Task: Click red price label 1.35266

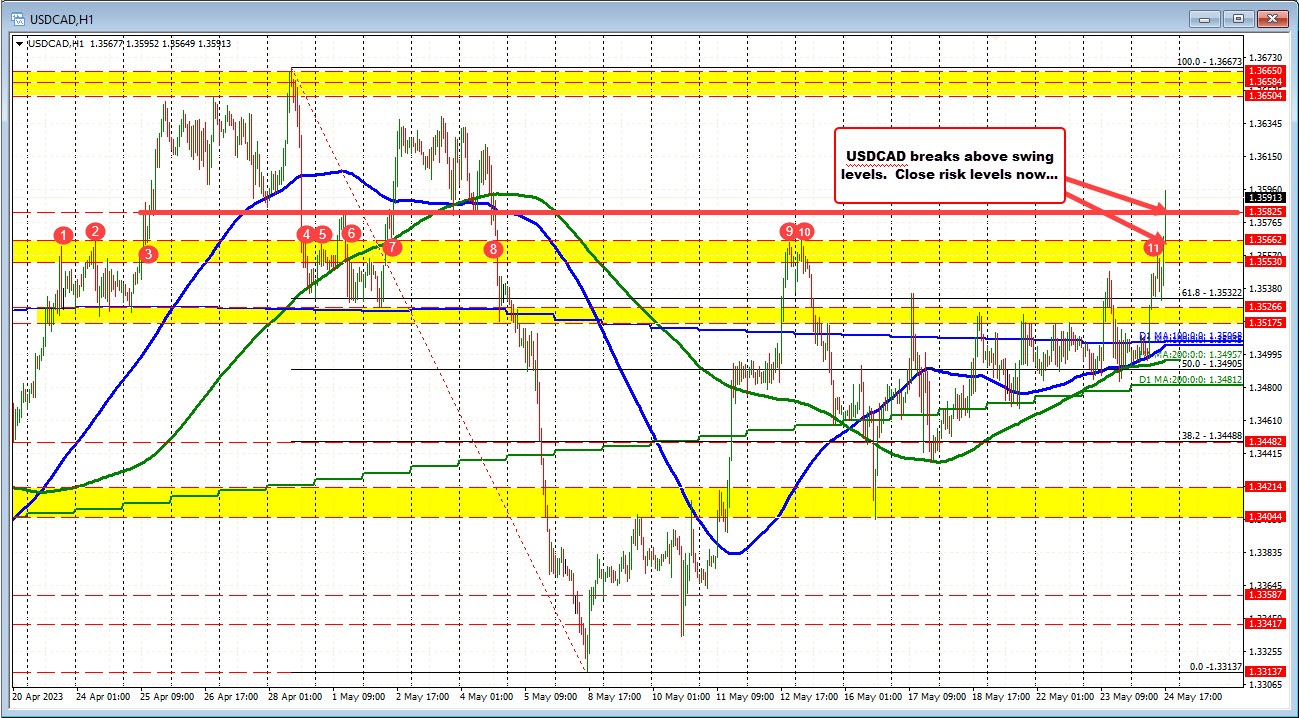Action: point(1264,307)
